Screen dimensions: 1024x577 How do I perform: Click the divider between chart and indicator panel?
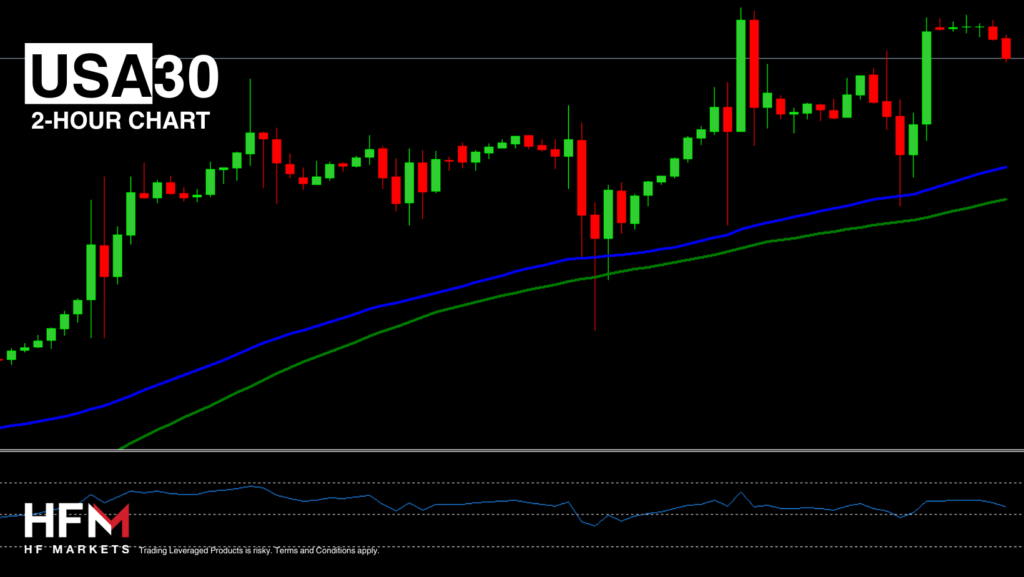500,451
